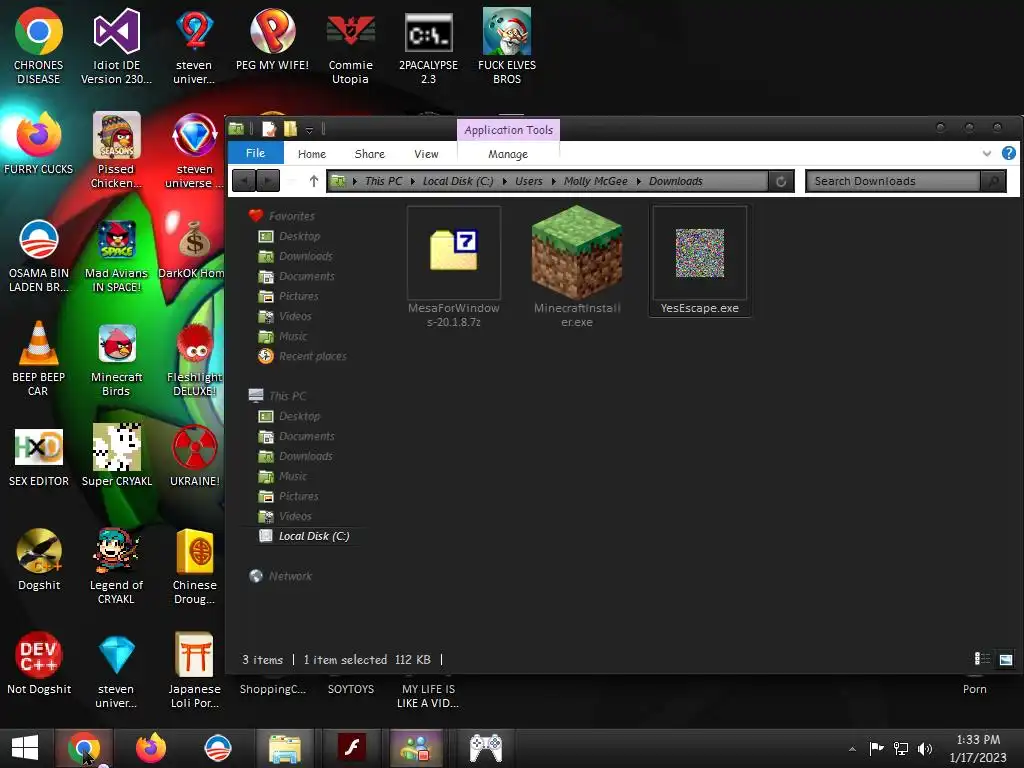Click the network tray icon
Viewport: 1024px width, 768px height.
coord(901,748)
